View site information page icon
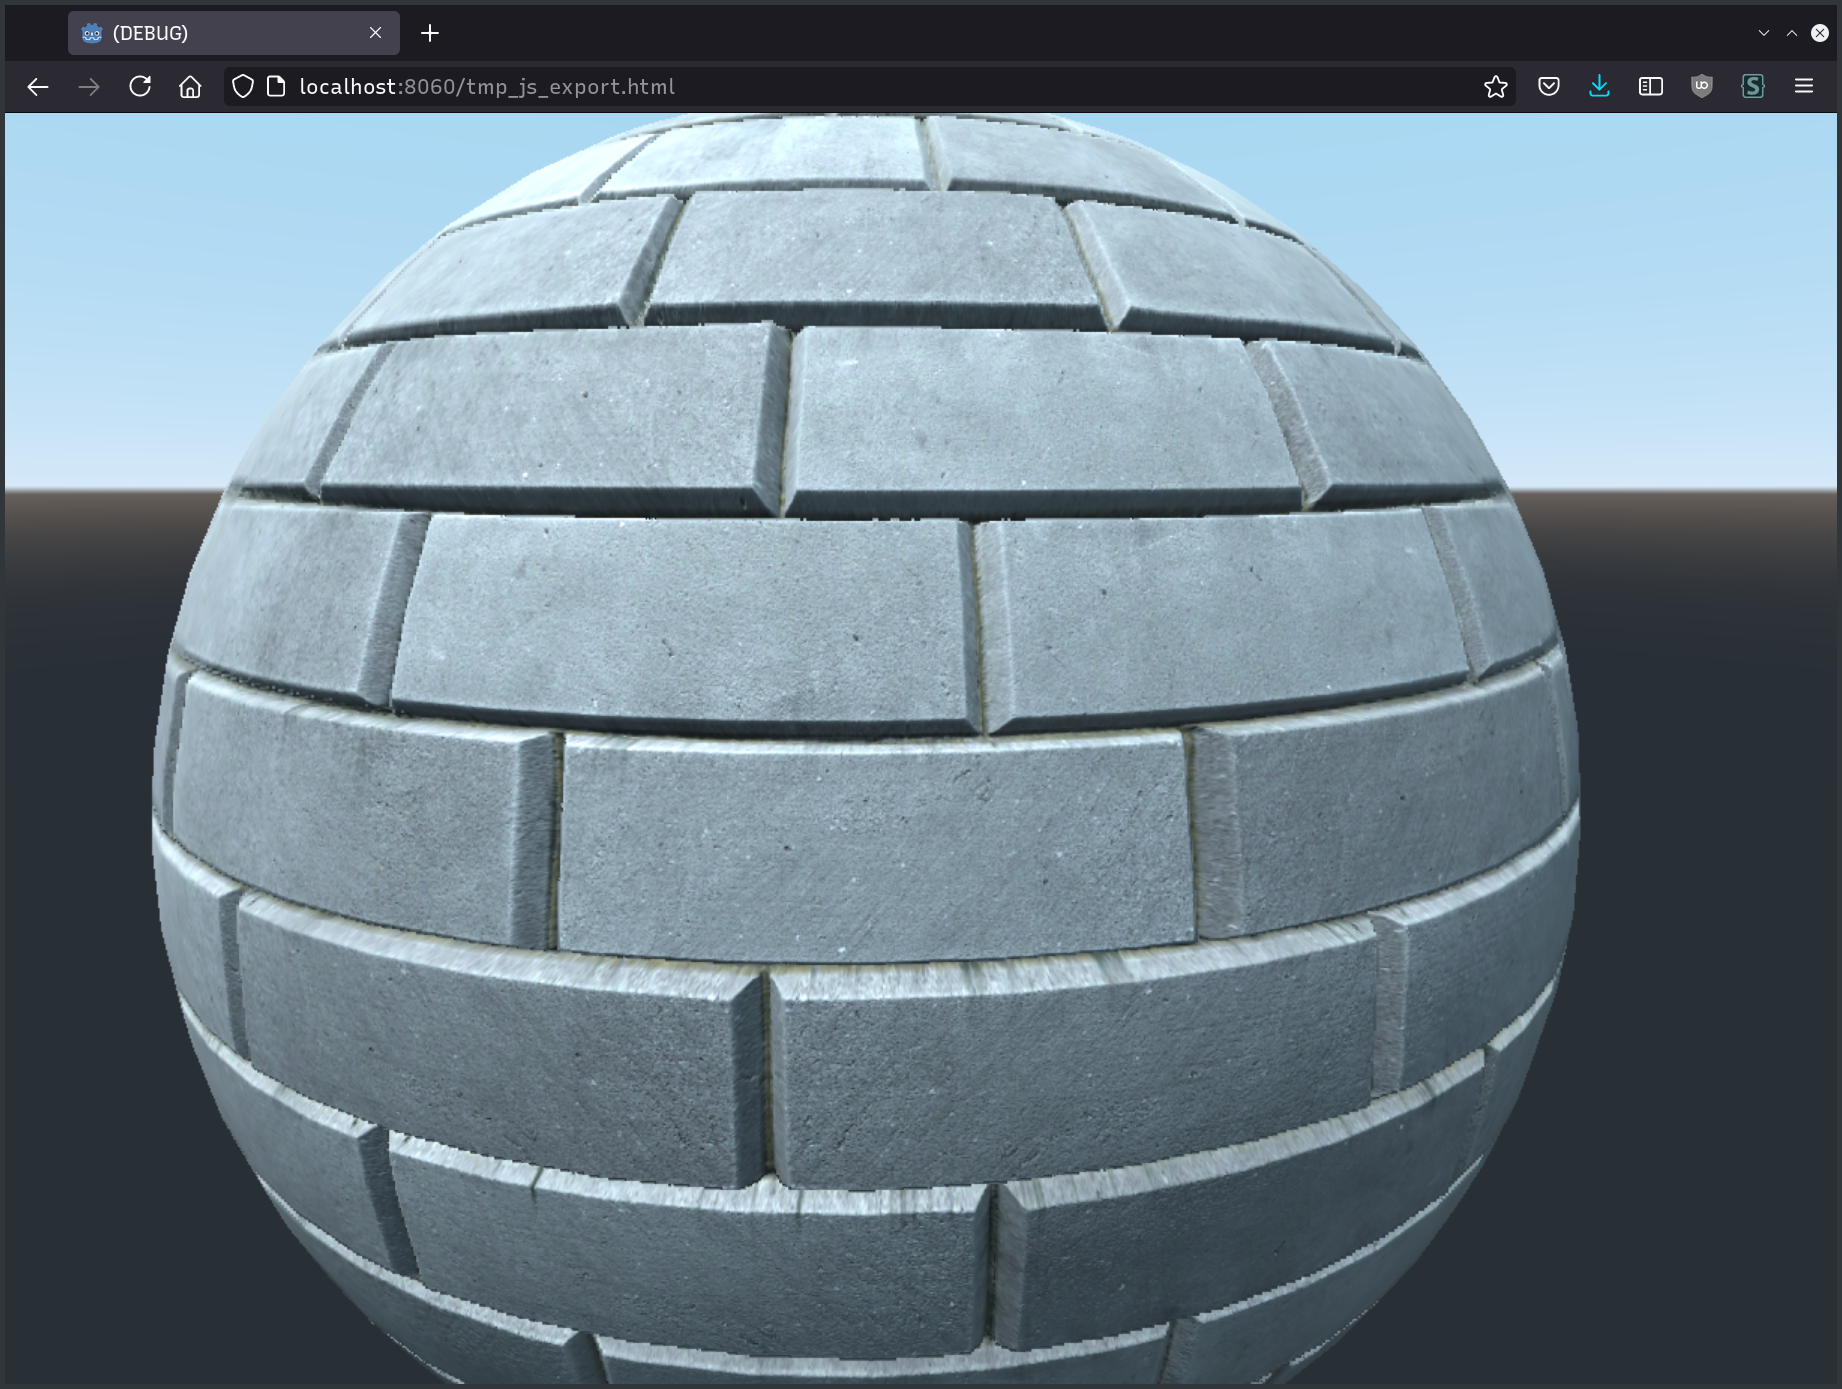Screen dimensions: 1842x1389 pyautogui.click(x=276, y=87)
